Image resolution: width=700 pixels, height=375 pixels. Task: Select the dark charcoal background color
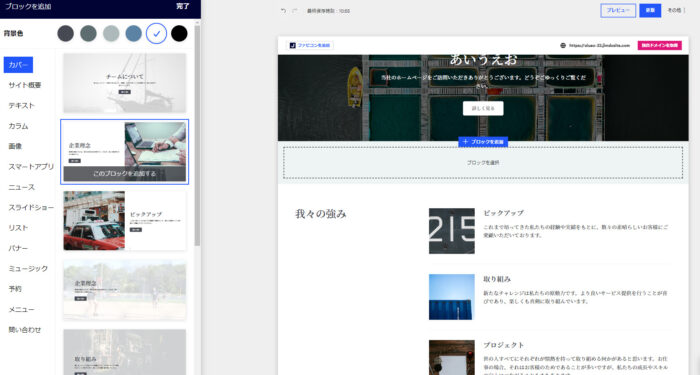click(x=66, y=33)
